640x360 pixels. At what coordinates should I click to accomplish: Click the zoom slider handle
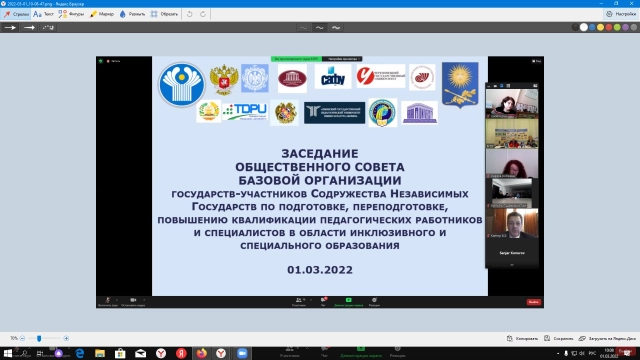(39, 338)
